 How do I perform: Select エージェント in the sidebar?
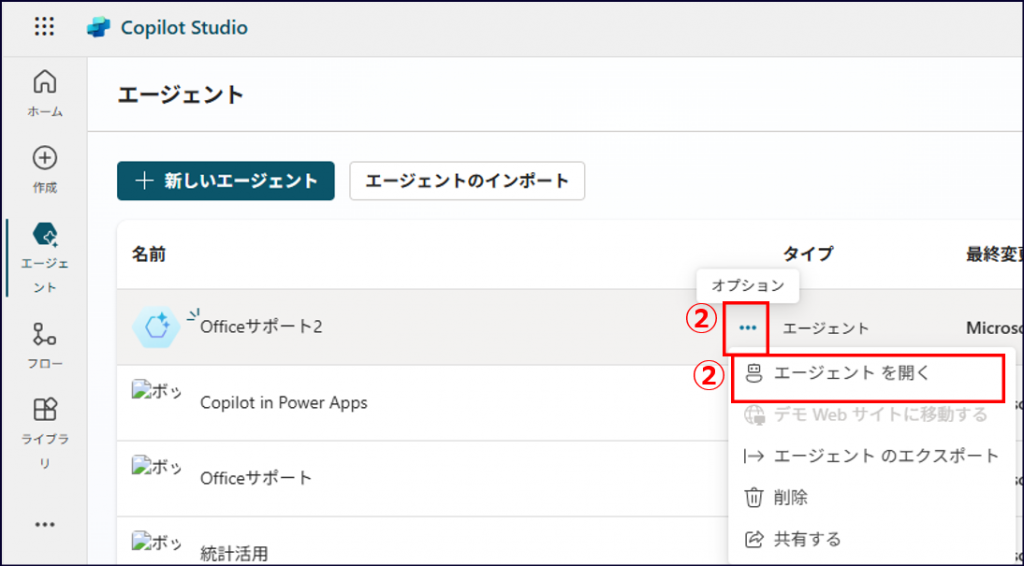click(44, 258)
